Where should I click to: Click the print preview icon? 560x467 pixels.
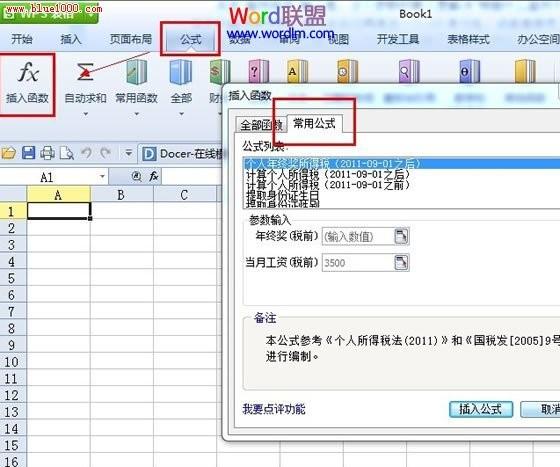click(66, 153)
